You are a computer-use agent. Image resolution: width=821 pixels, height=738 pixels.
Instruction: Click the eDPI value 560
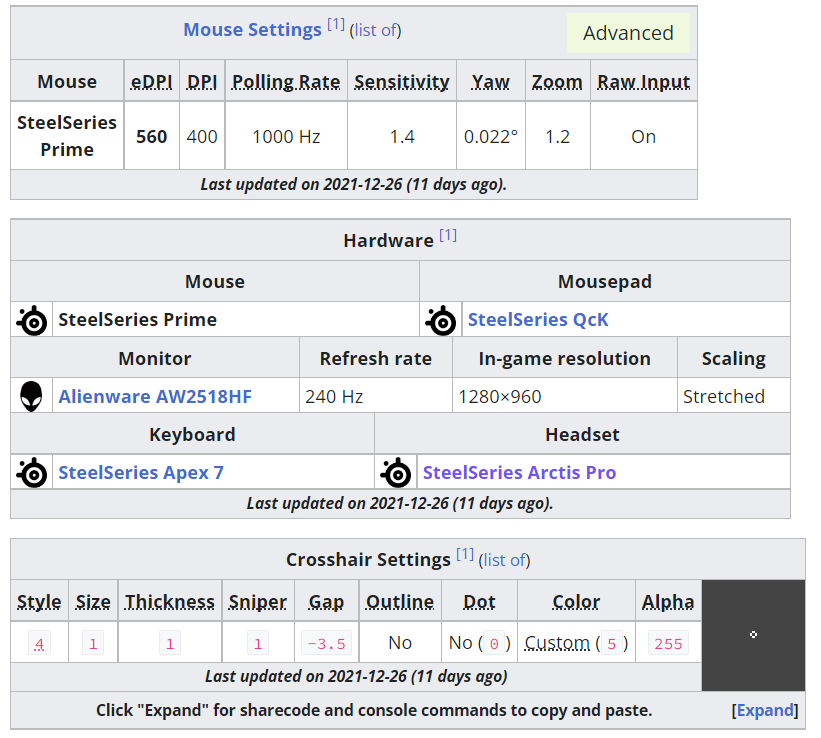(152, 136)
